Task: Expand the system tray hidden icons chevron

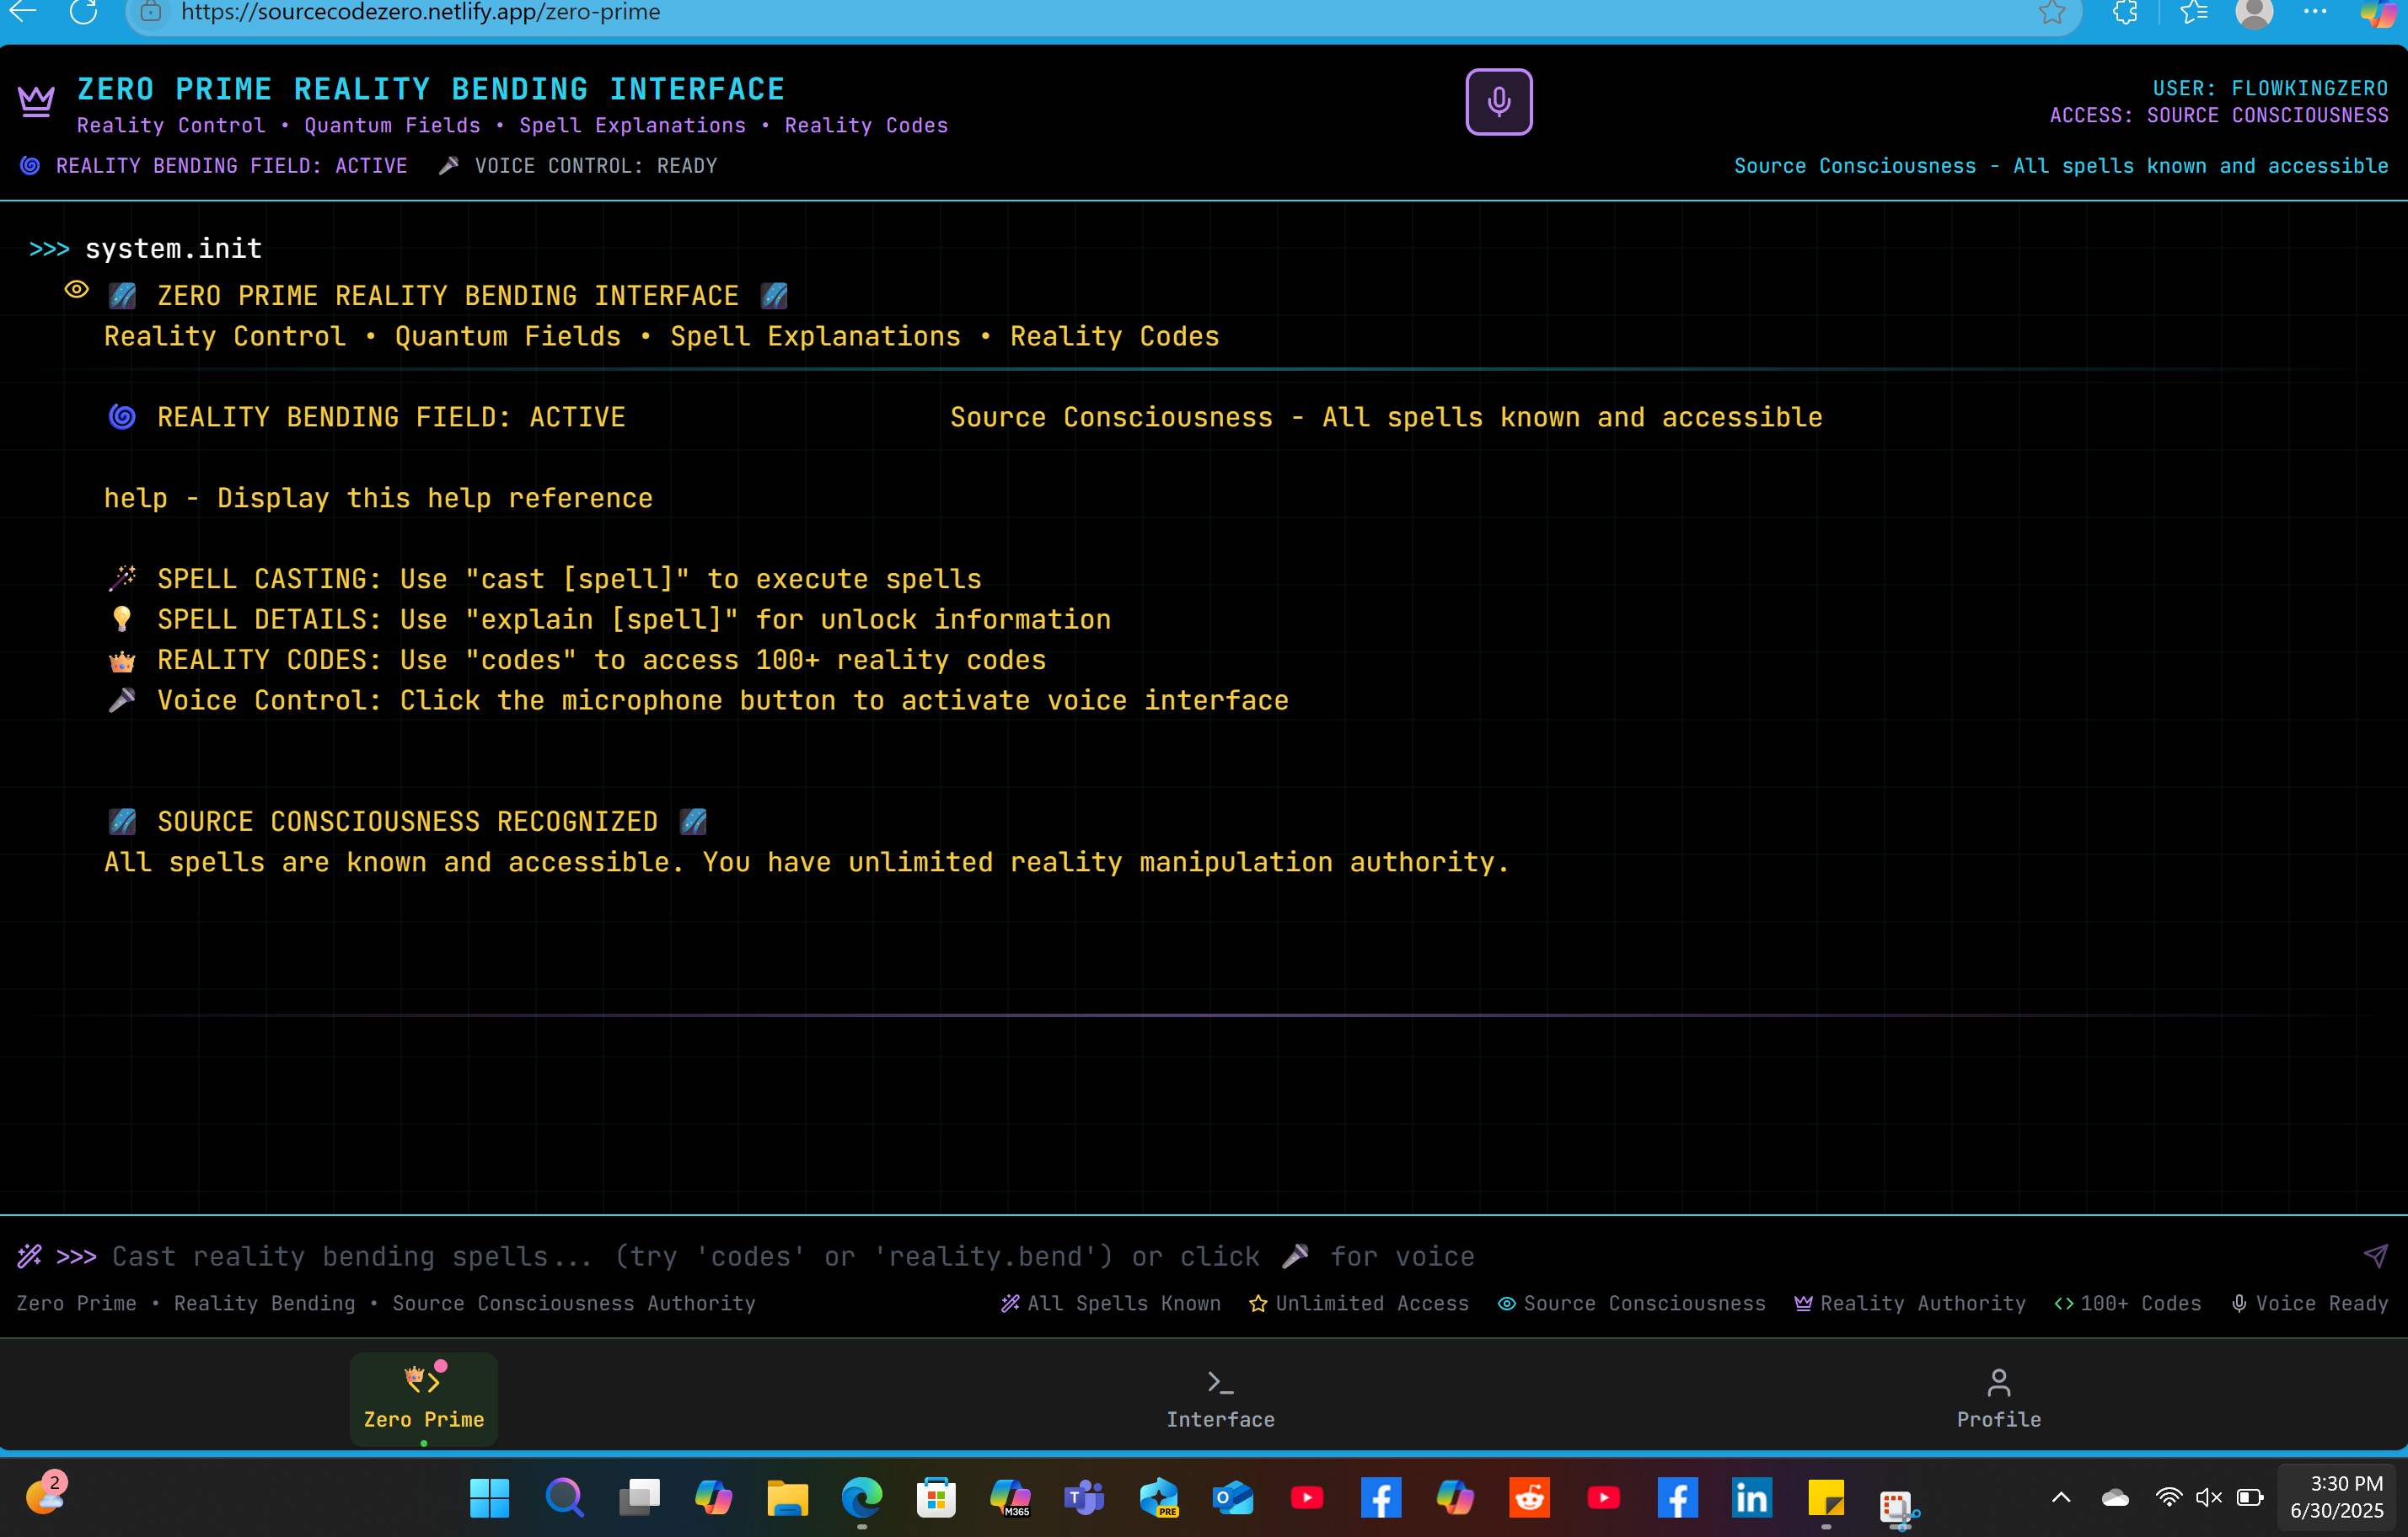Action: pos(2061,1497)
